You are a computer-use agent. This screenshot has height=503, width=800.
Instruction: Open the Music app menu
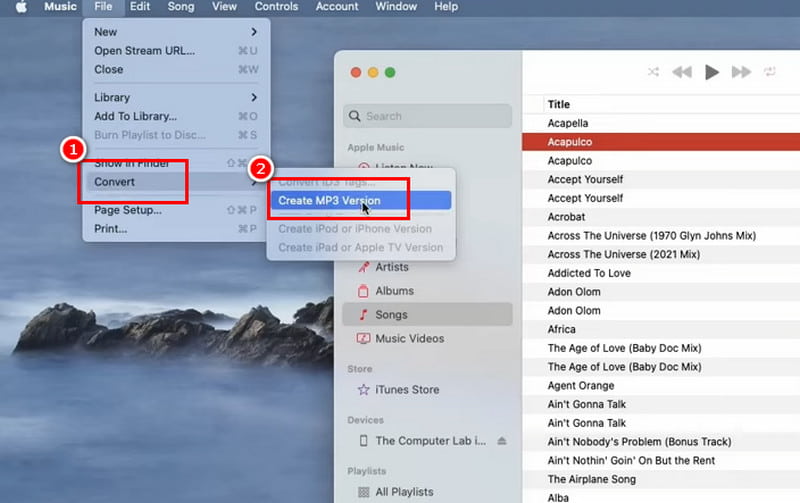click(x=60, y=7)
